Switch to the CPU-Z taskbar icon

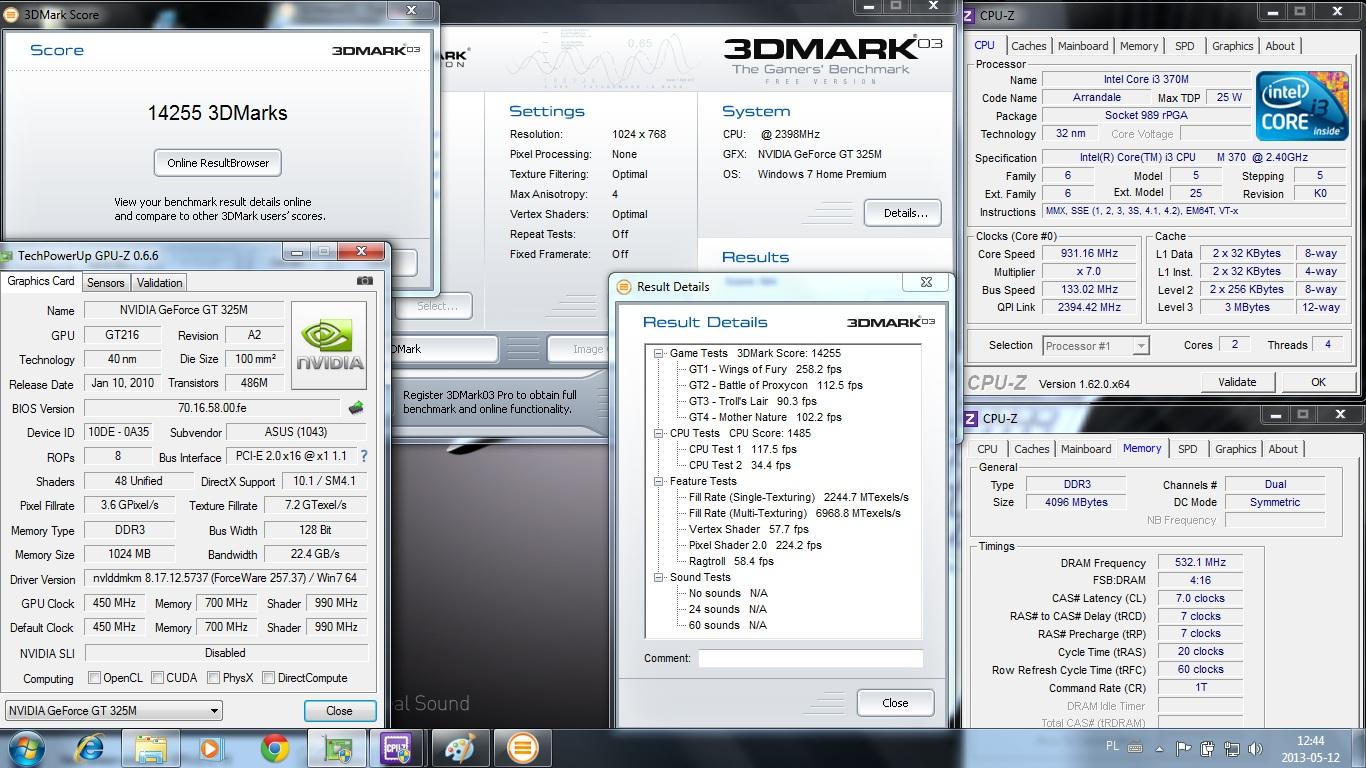(x=398, y=747)
